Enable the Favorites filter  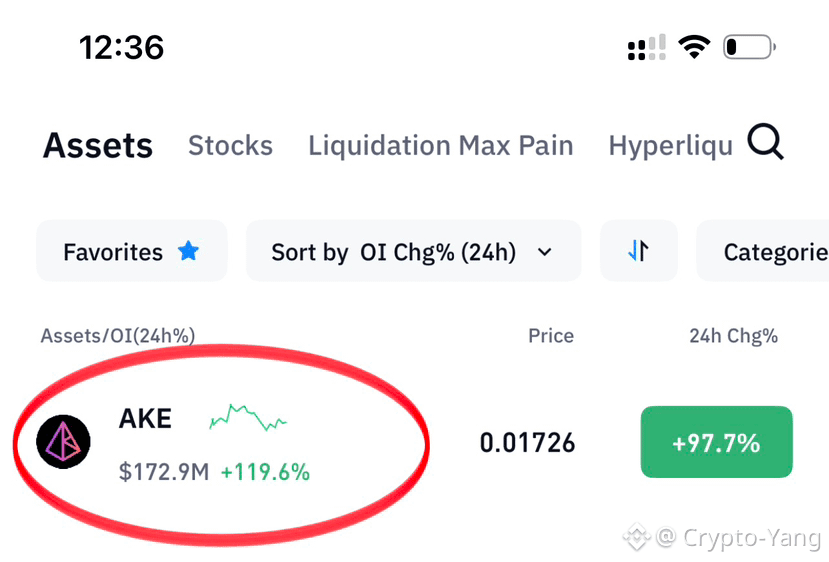(132, 251)
